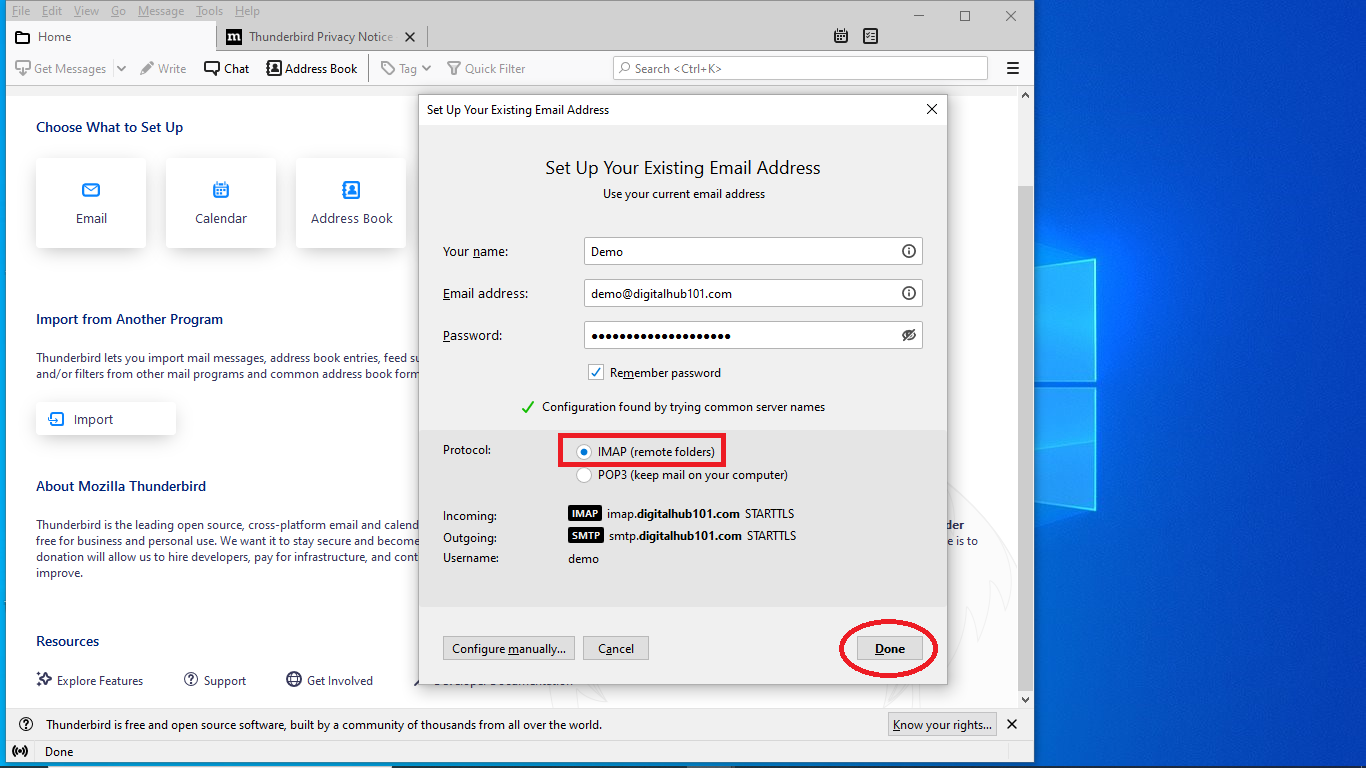The image size is (1366, 768).
Task: Open the Tools menu
Action: [210, 11]
